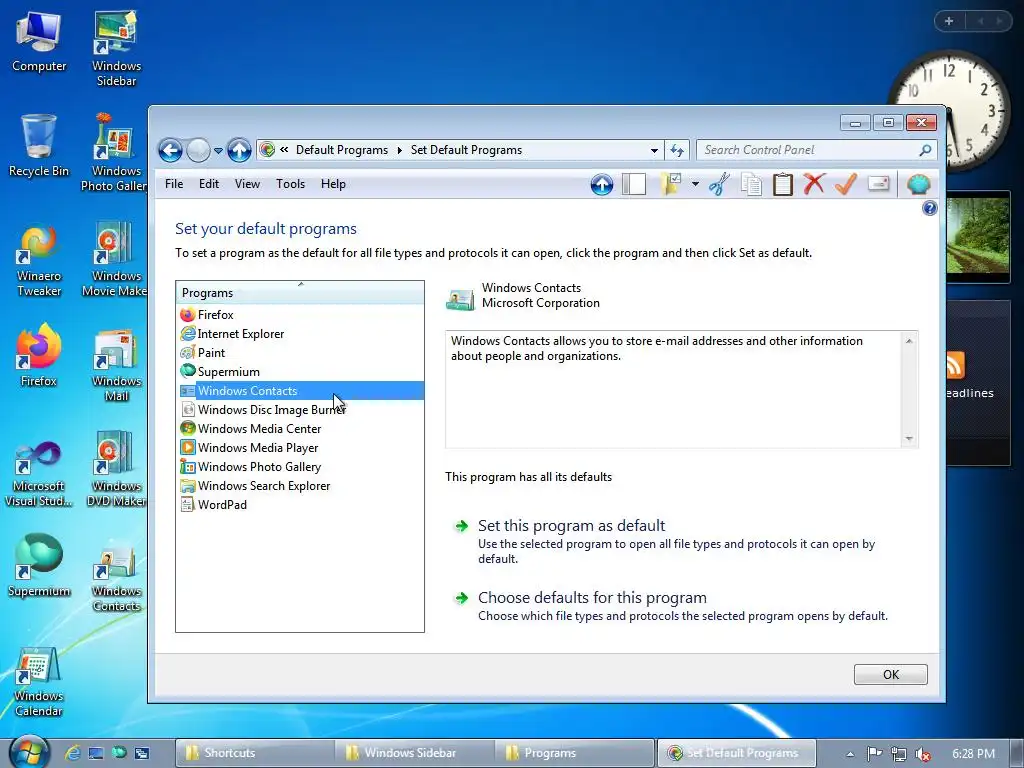Click the Firefox desktop shortcut
Viewport: 1024px width, 768px height.
click(39, 355)
